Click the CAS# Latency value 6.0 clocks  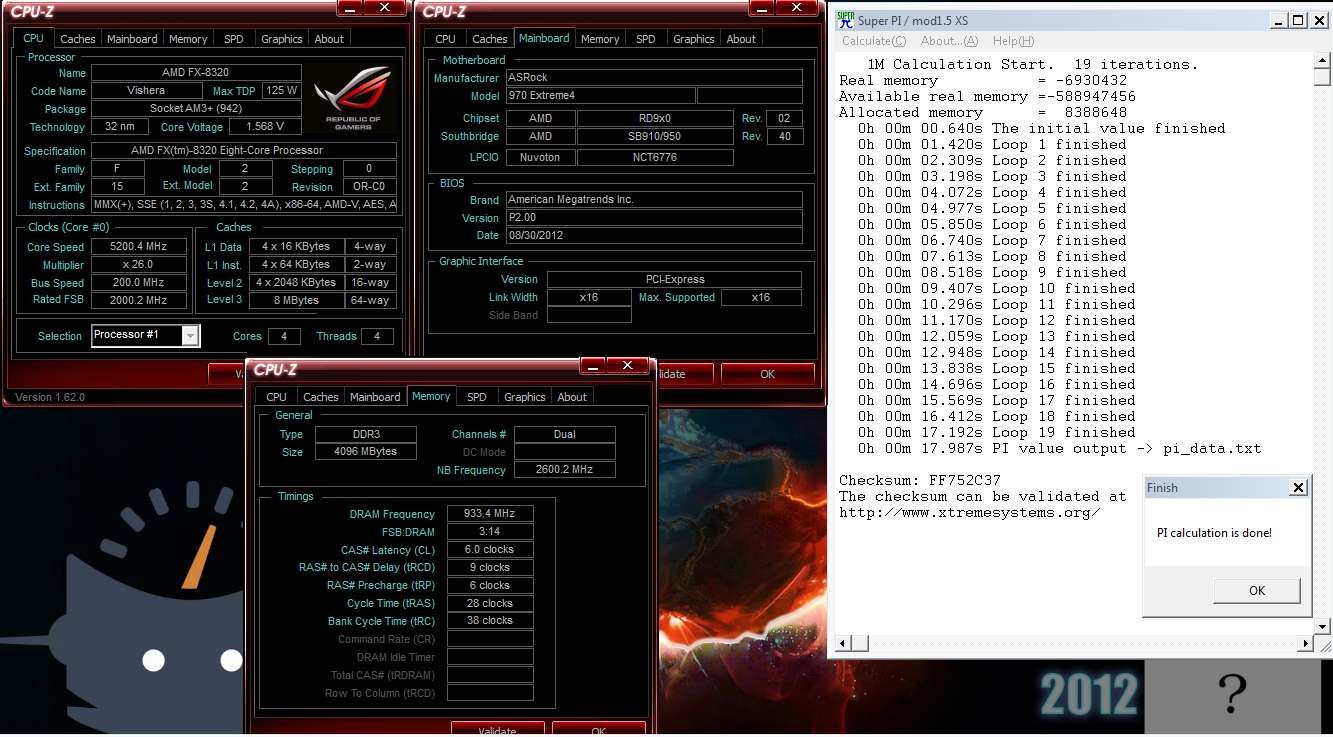489,550
